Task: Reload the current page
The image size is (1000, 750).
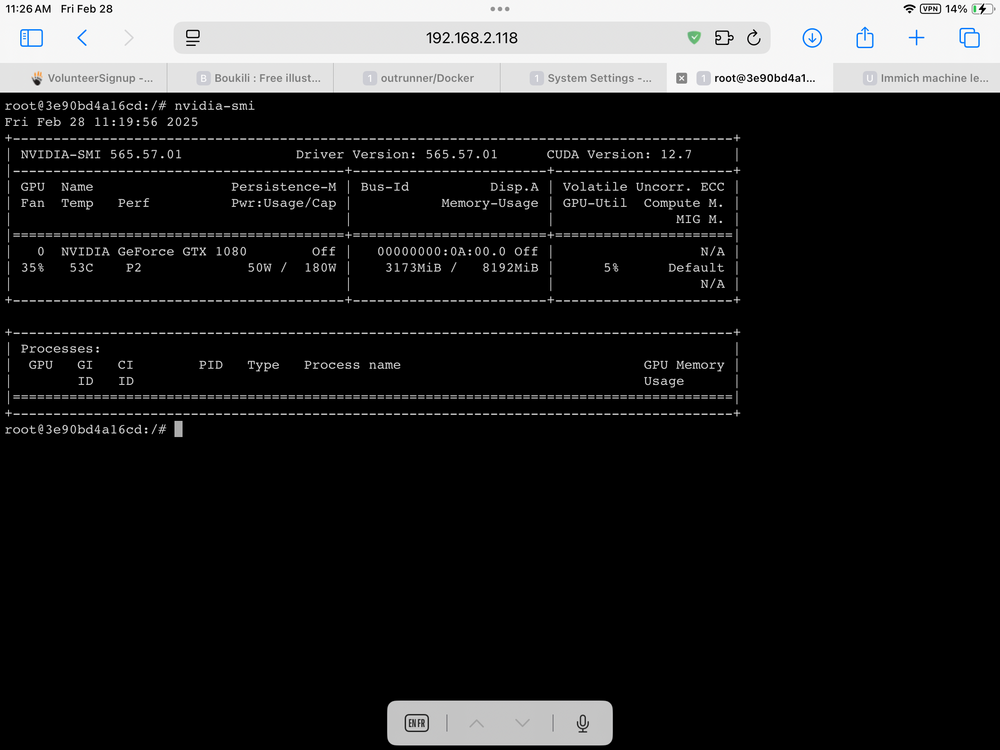Action: pos(754,38)
